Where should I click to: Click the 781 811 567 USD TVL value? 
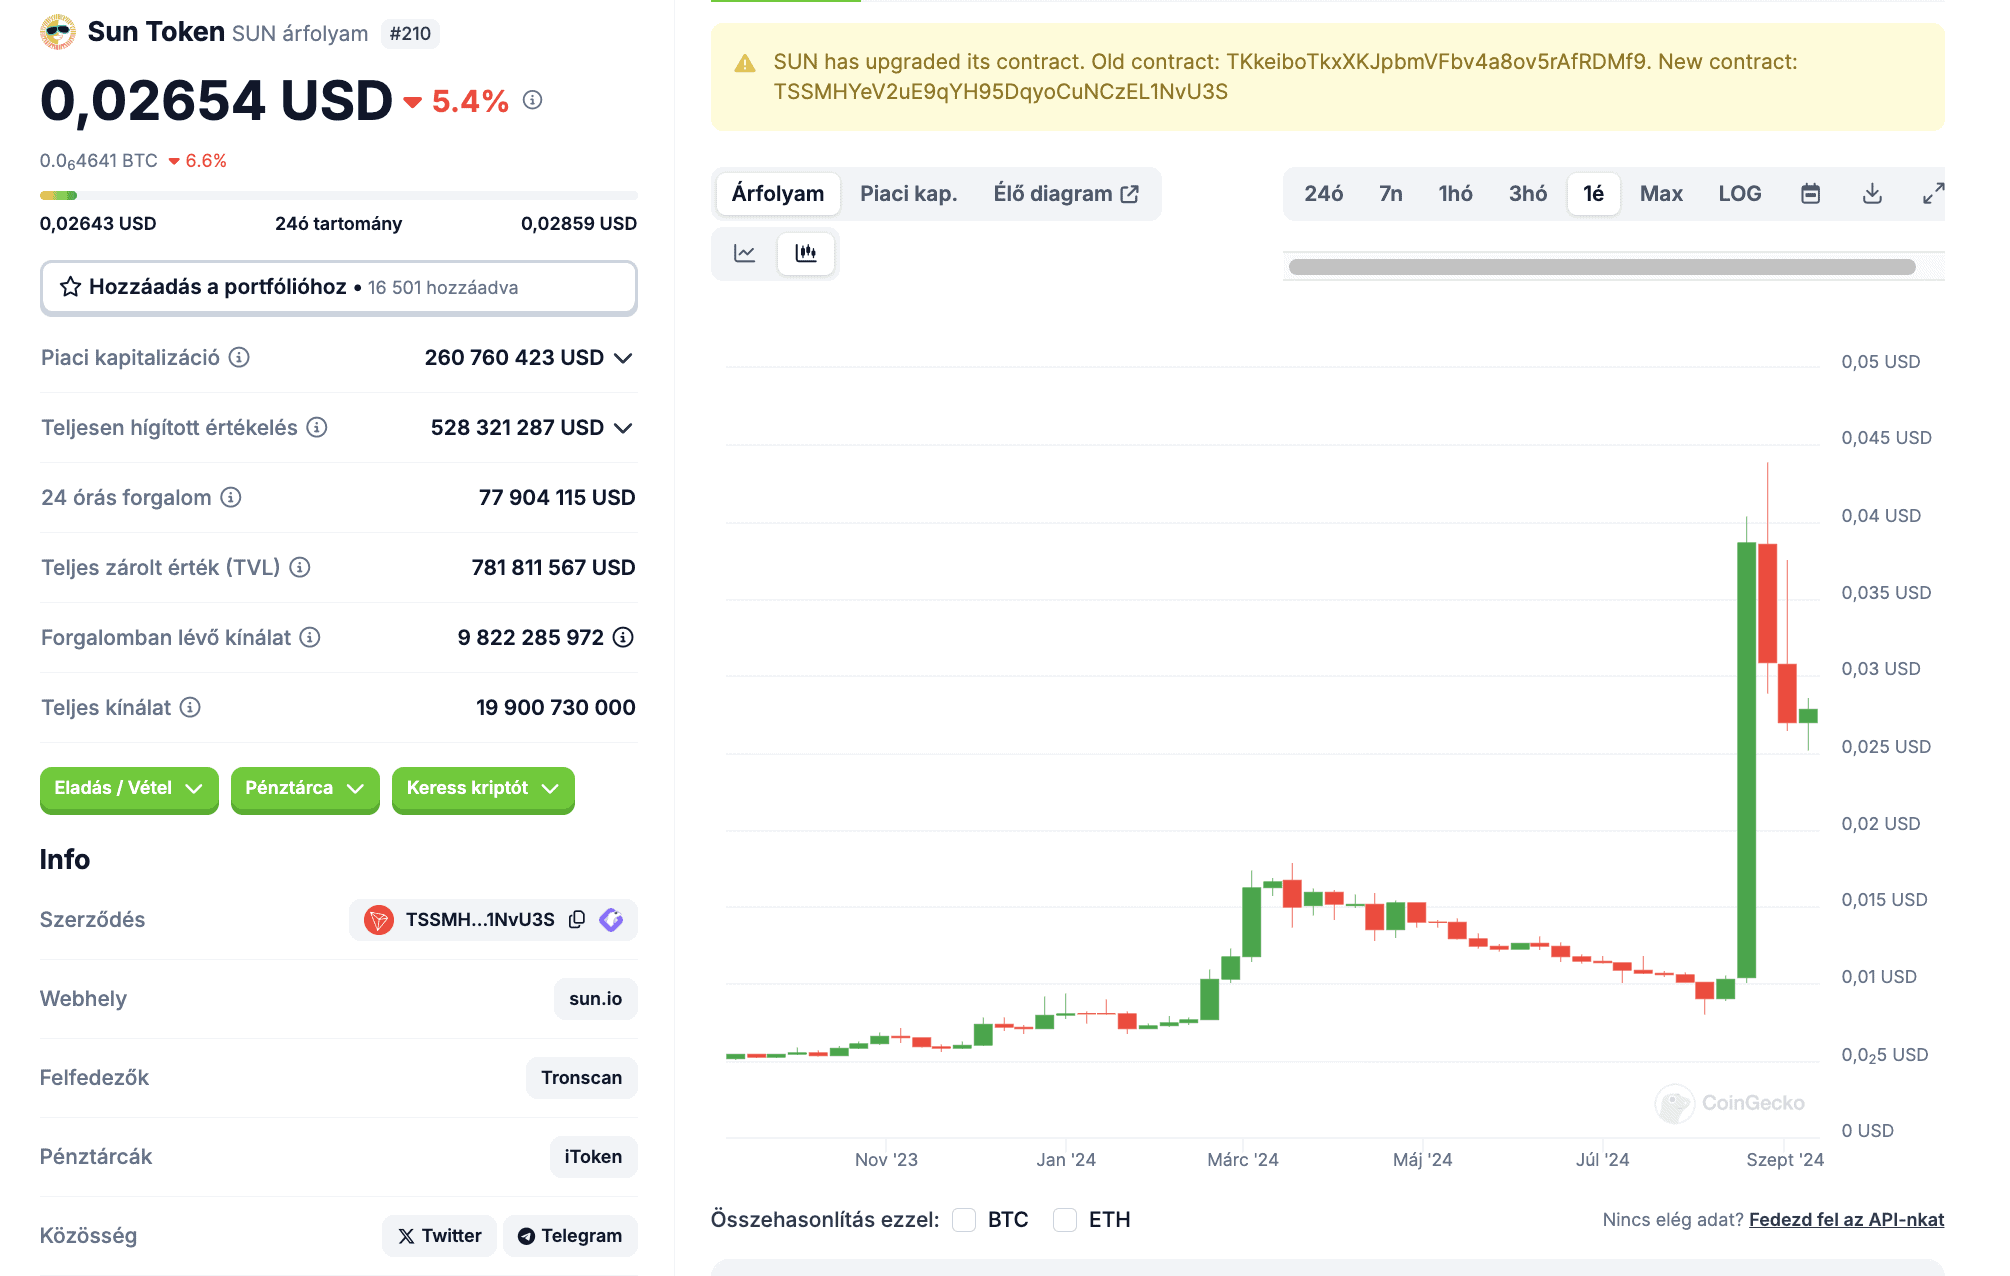[553, 568]
